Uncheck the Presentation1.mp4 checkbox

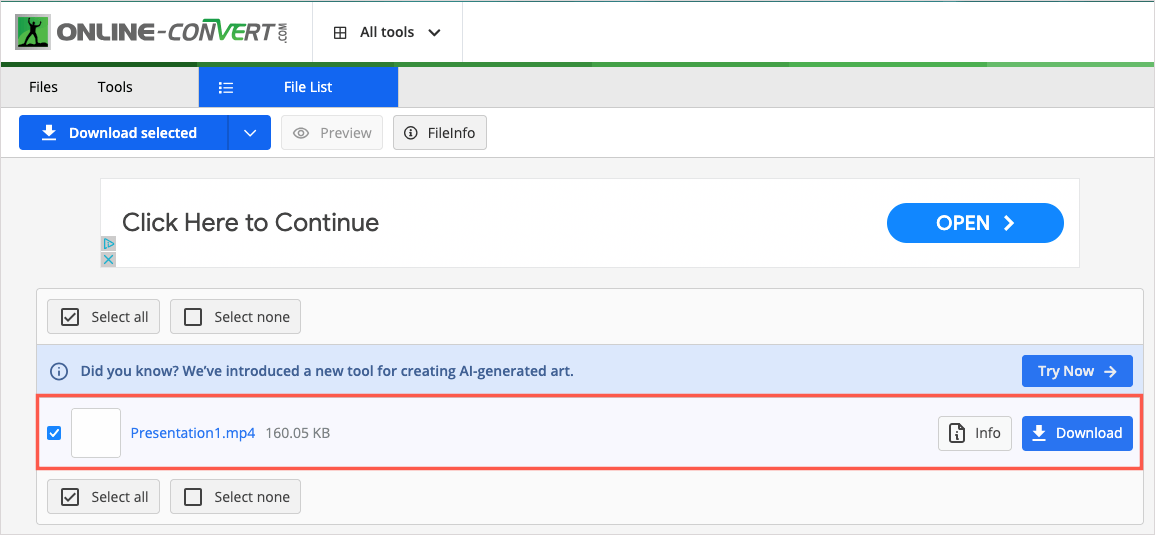54,433
